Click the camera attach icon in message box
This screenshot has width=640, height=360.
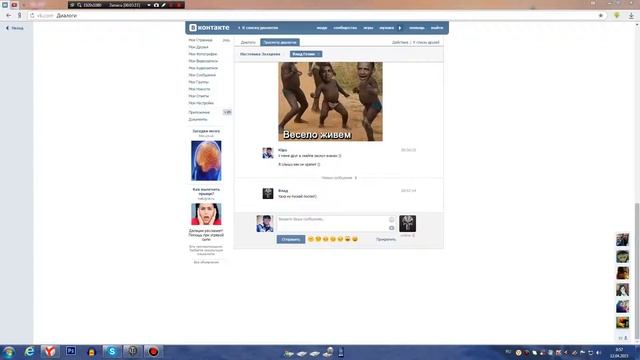coord(391,228)
